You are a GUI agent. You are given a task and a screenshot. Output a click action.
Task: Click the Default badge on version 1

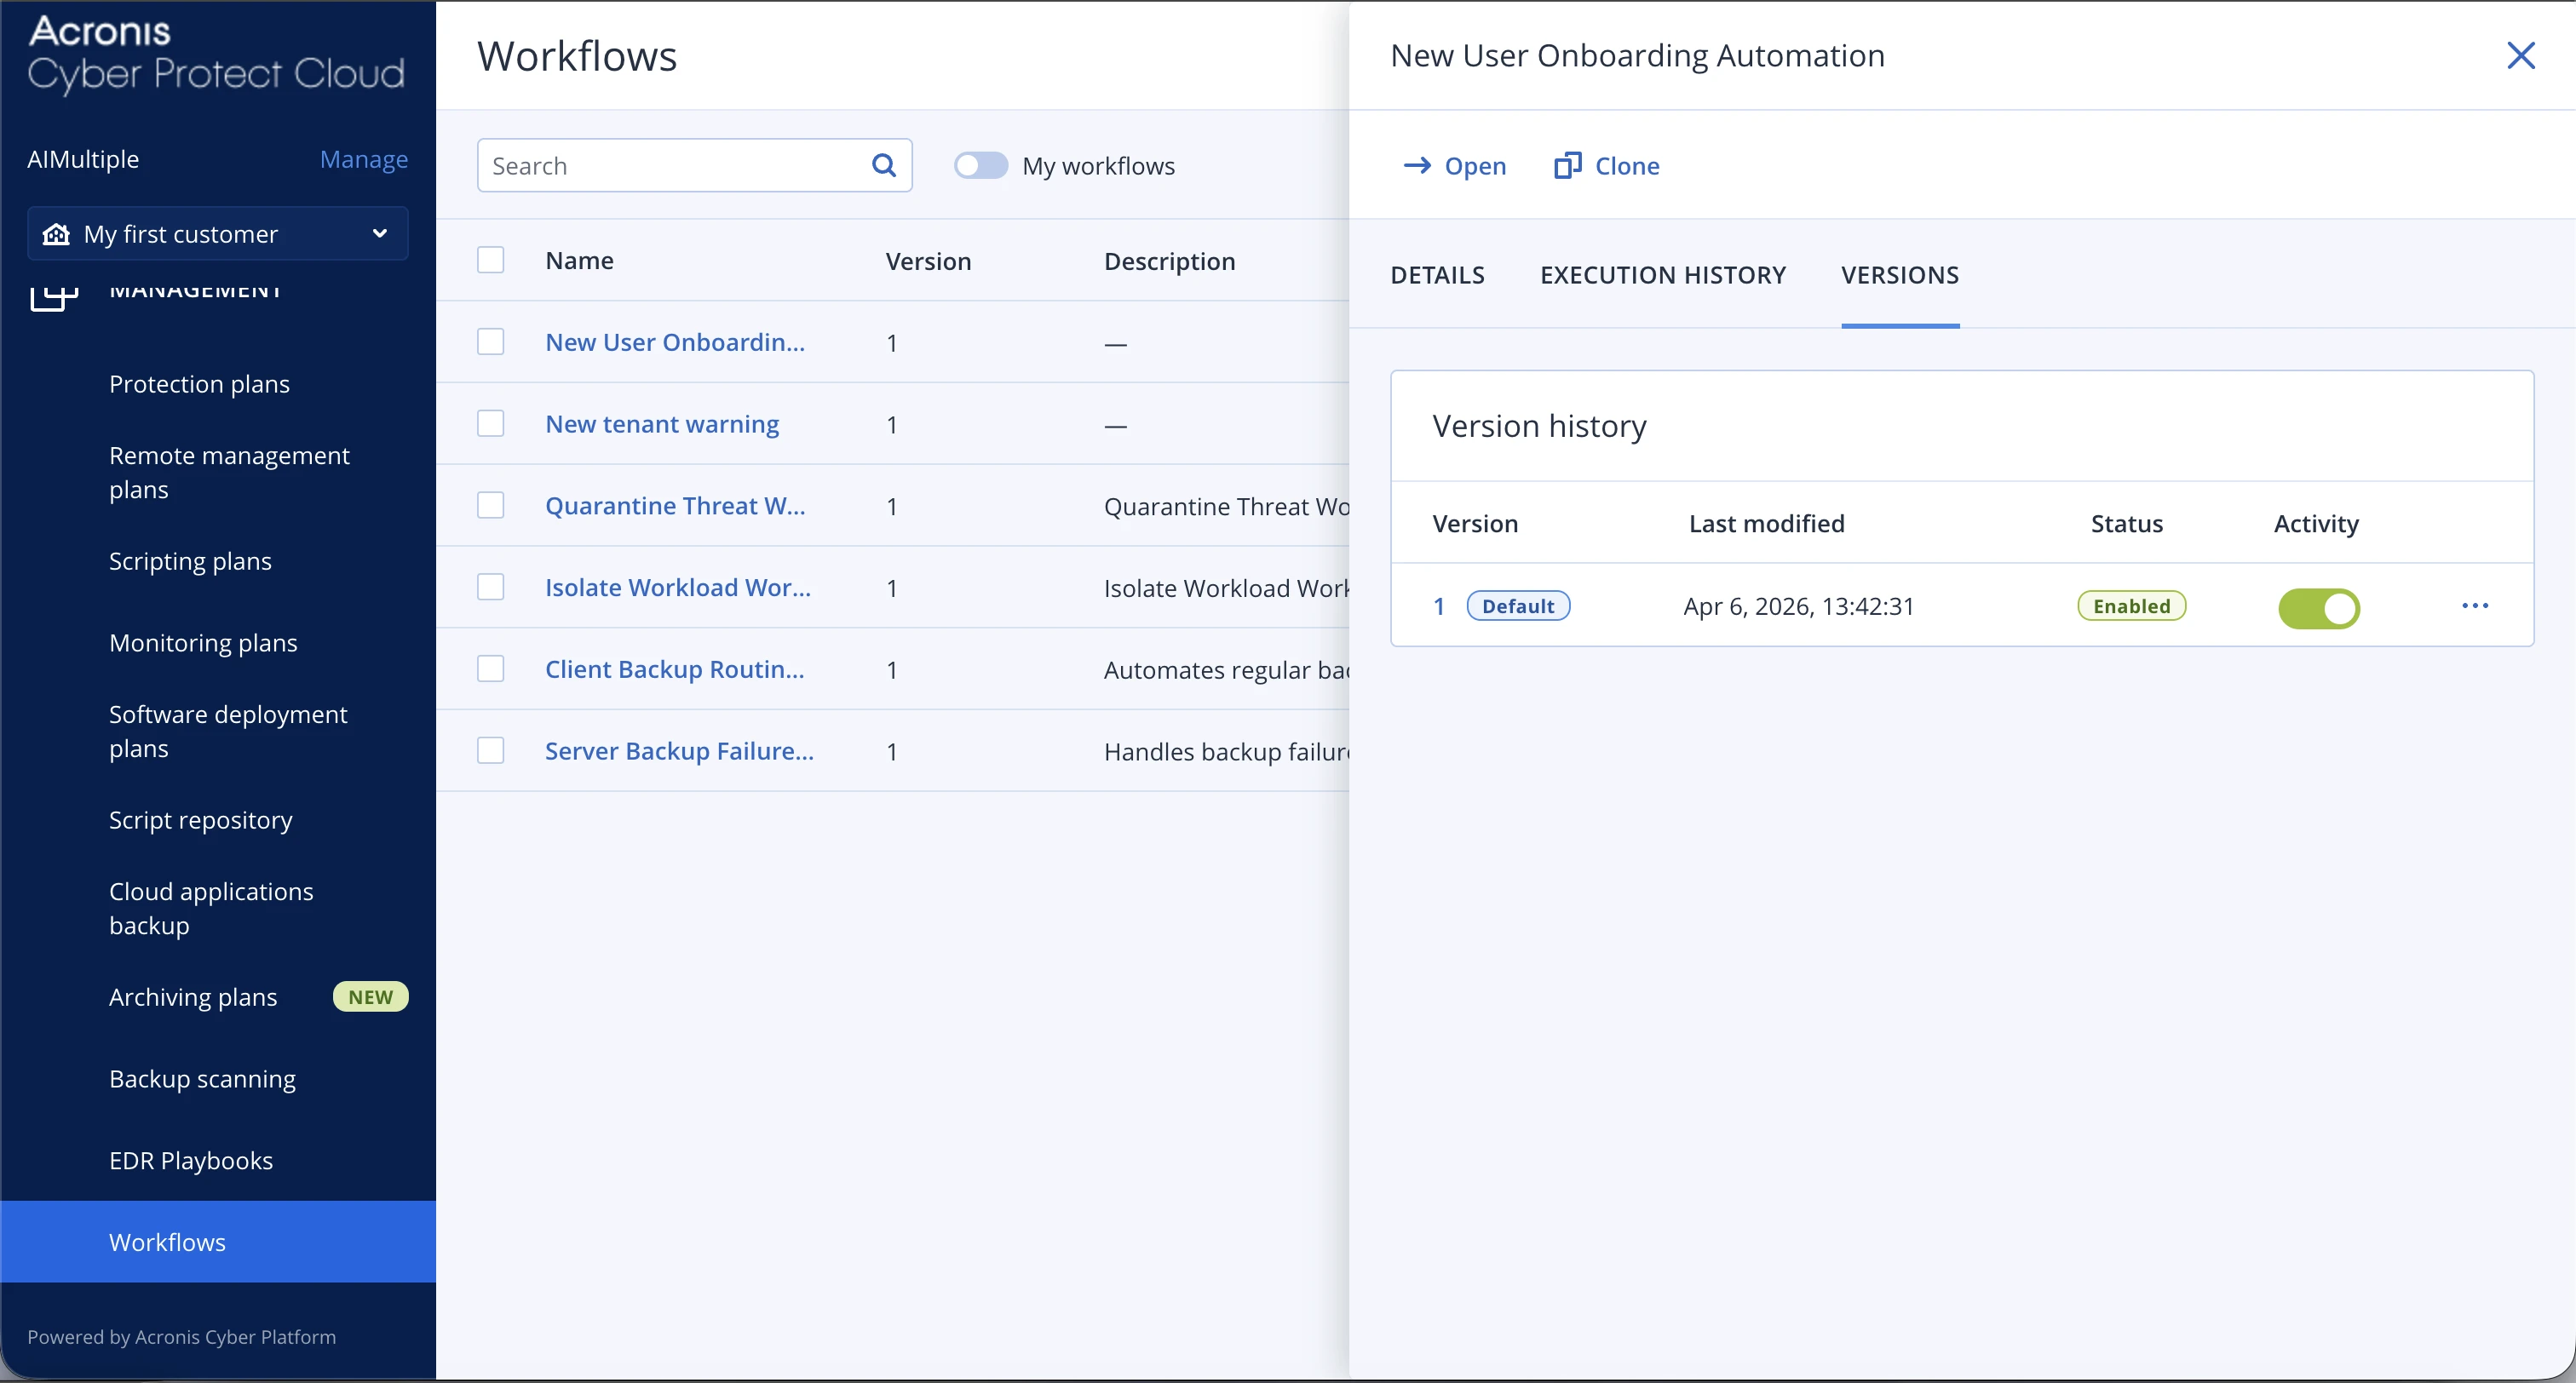[x=1517, y=606]
